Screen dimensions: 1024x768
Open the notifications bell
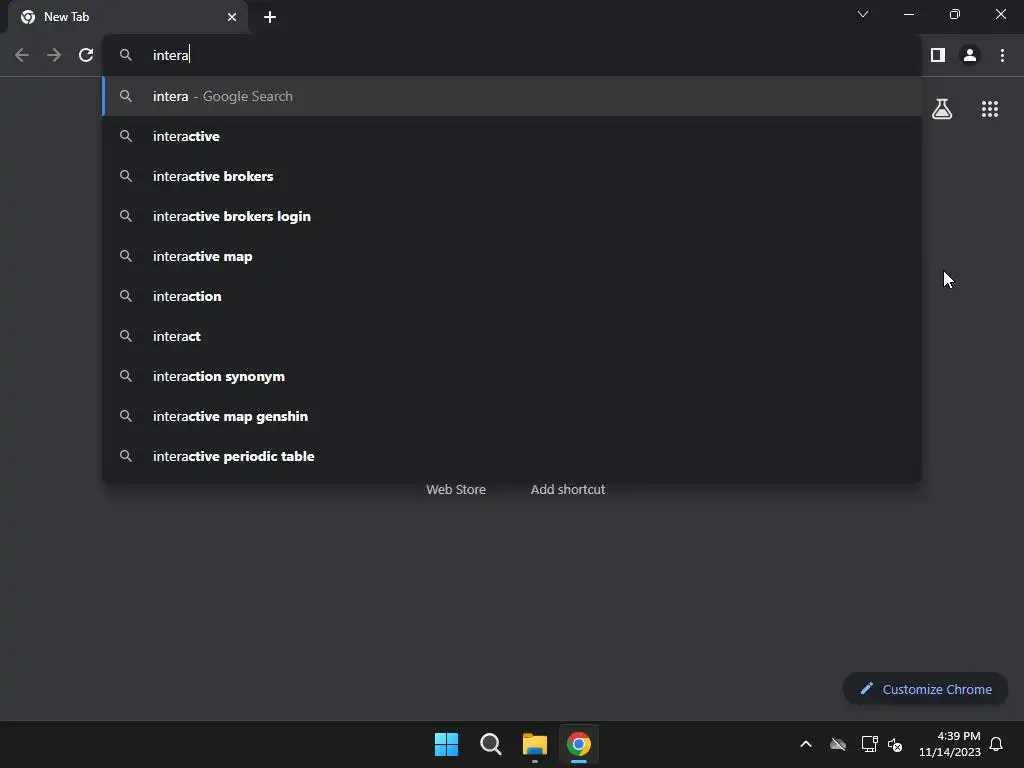point(996,744)
